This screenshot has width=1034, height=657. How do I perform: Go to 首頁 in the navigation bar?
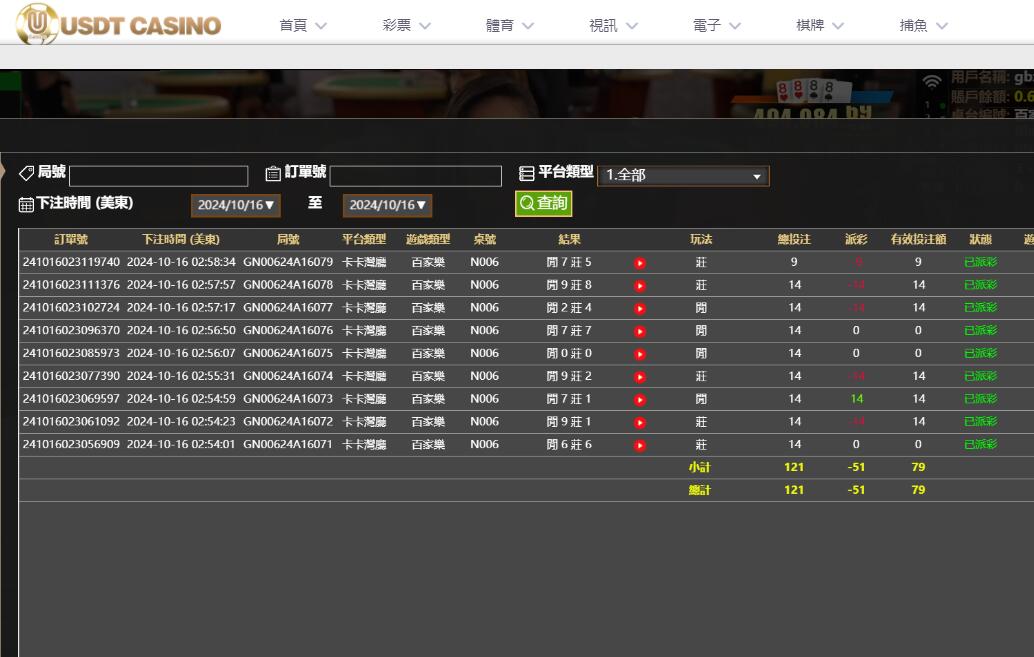[303, 26]
